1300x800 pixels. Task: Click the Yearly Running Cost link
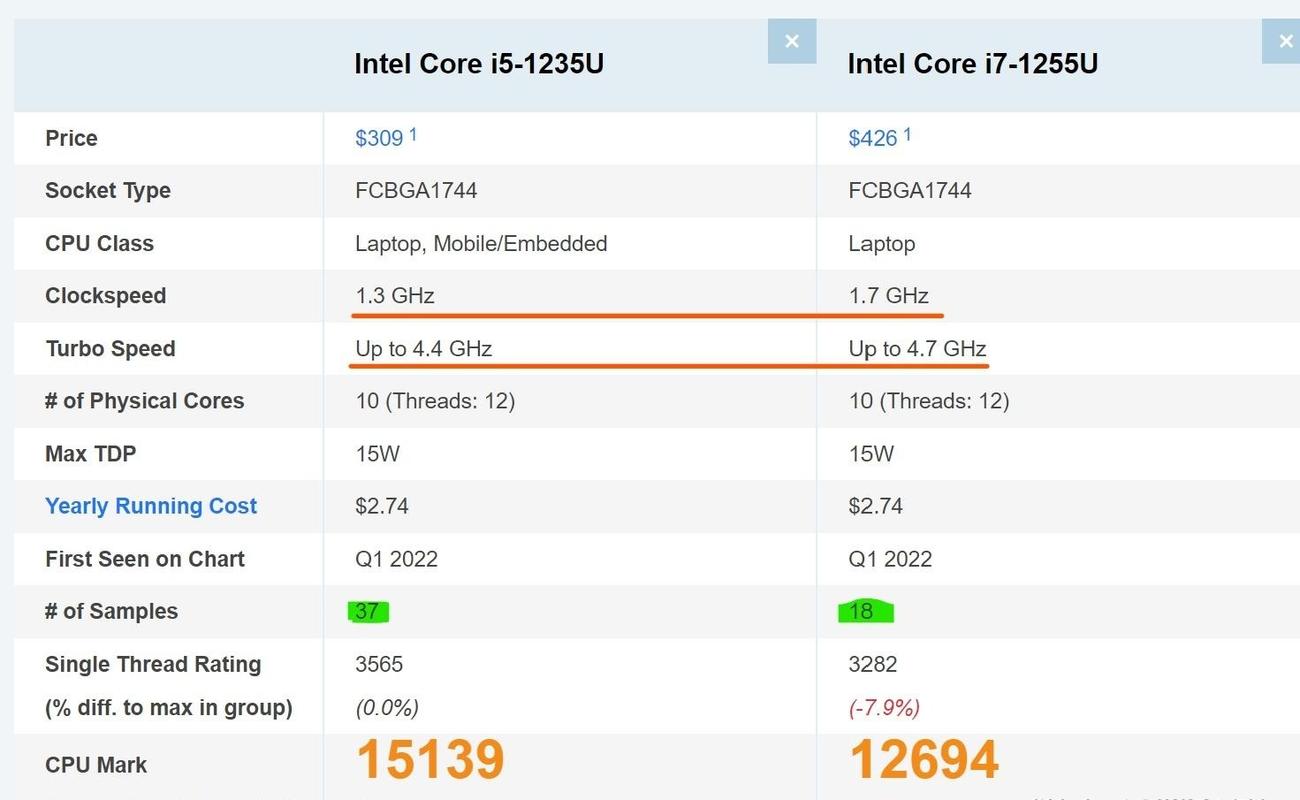click(151, 506)
